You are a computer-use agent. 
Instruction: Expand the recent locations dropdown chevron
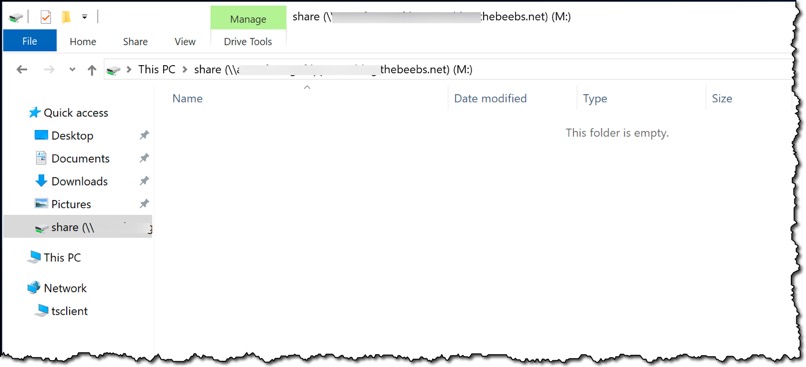72,69
